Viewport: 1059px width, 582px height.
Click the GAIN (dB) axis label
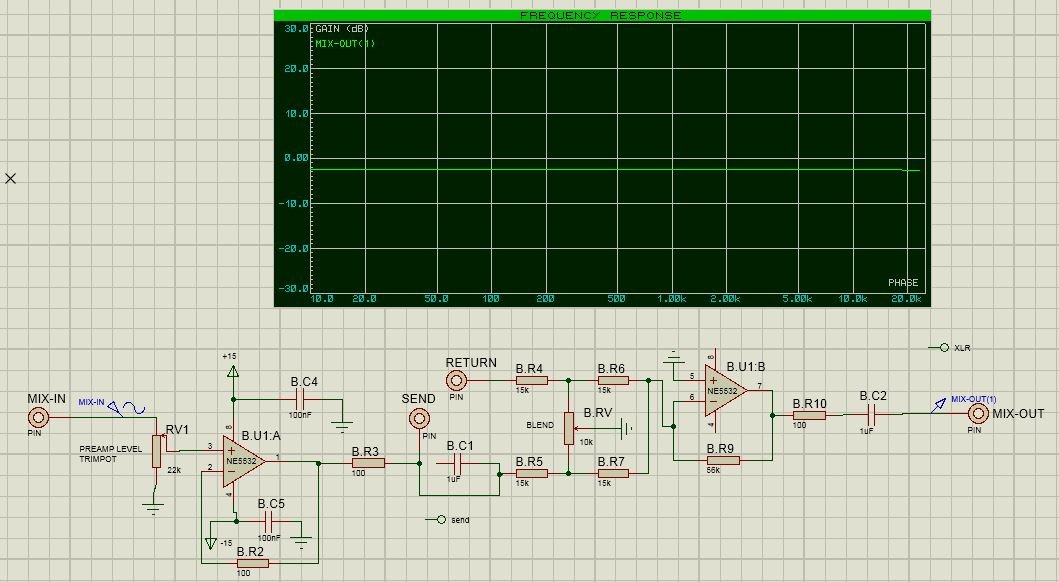click(x=342, y=29)
